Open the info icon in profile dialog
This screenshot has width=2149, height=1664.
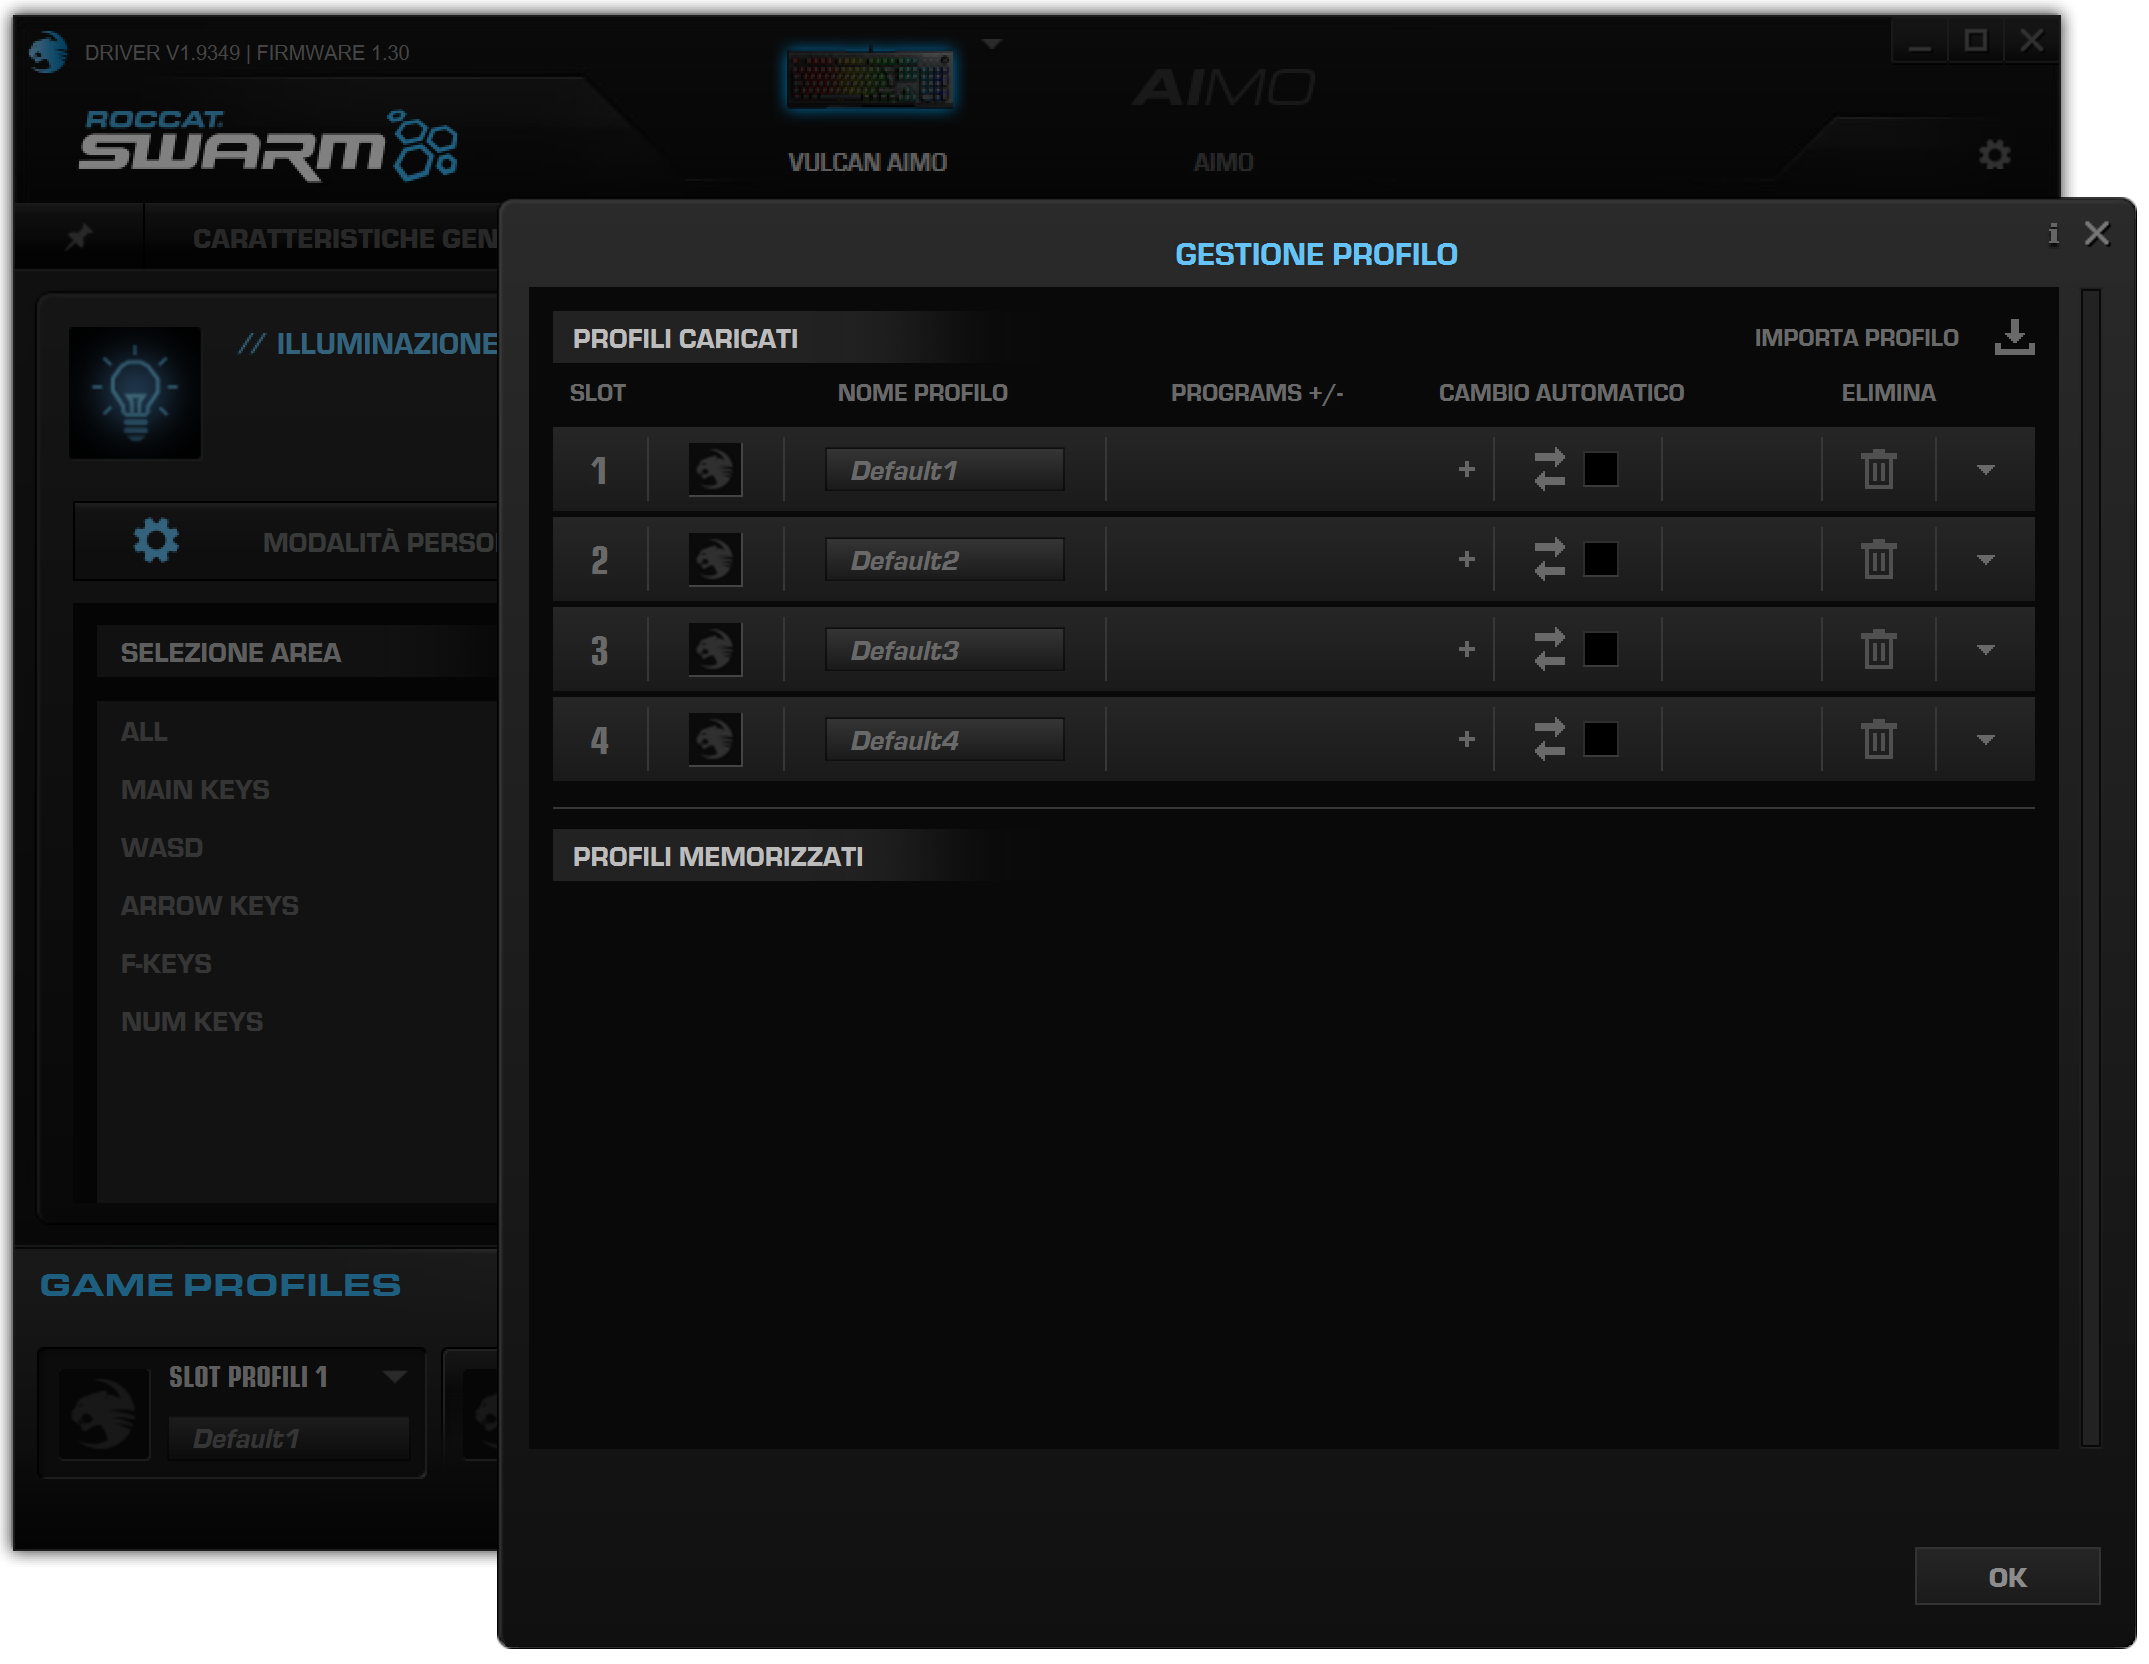click(x=2053, y=234)
